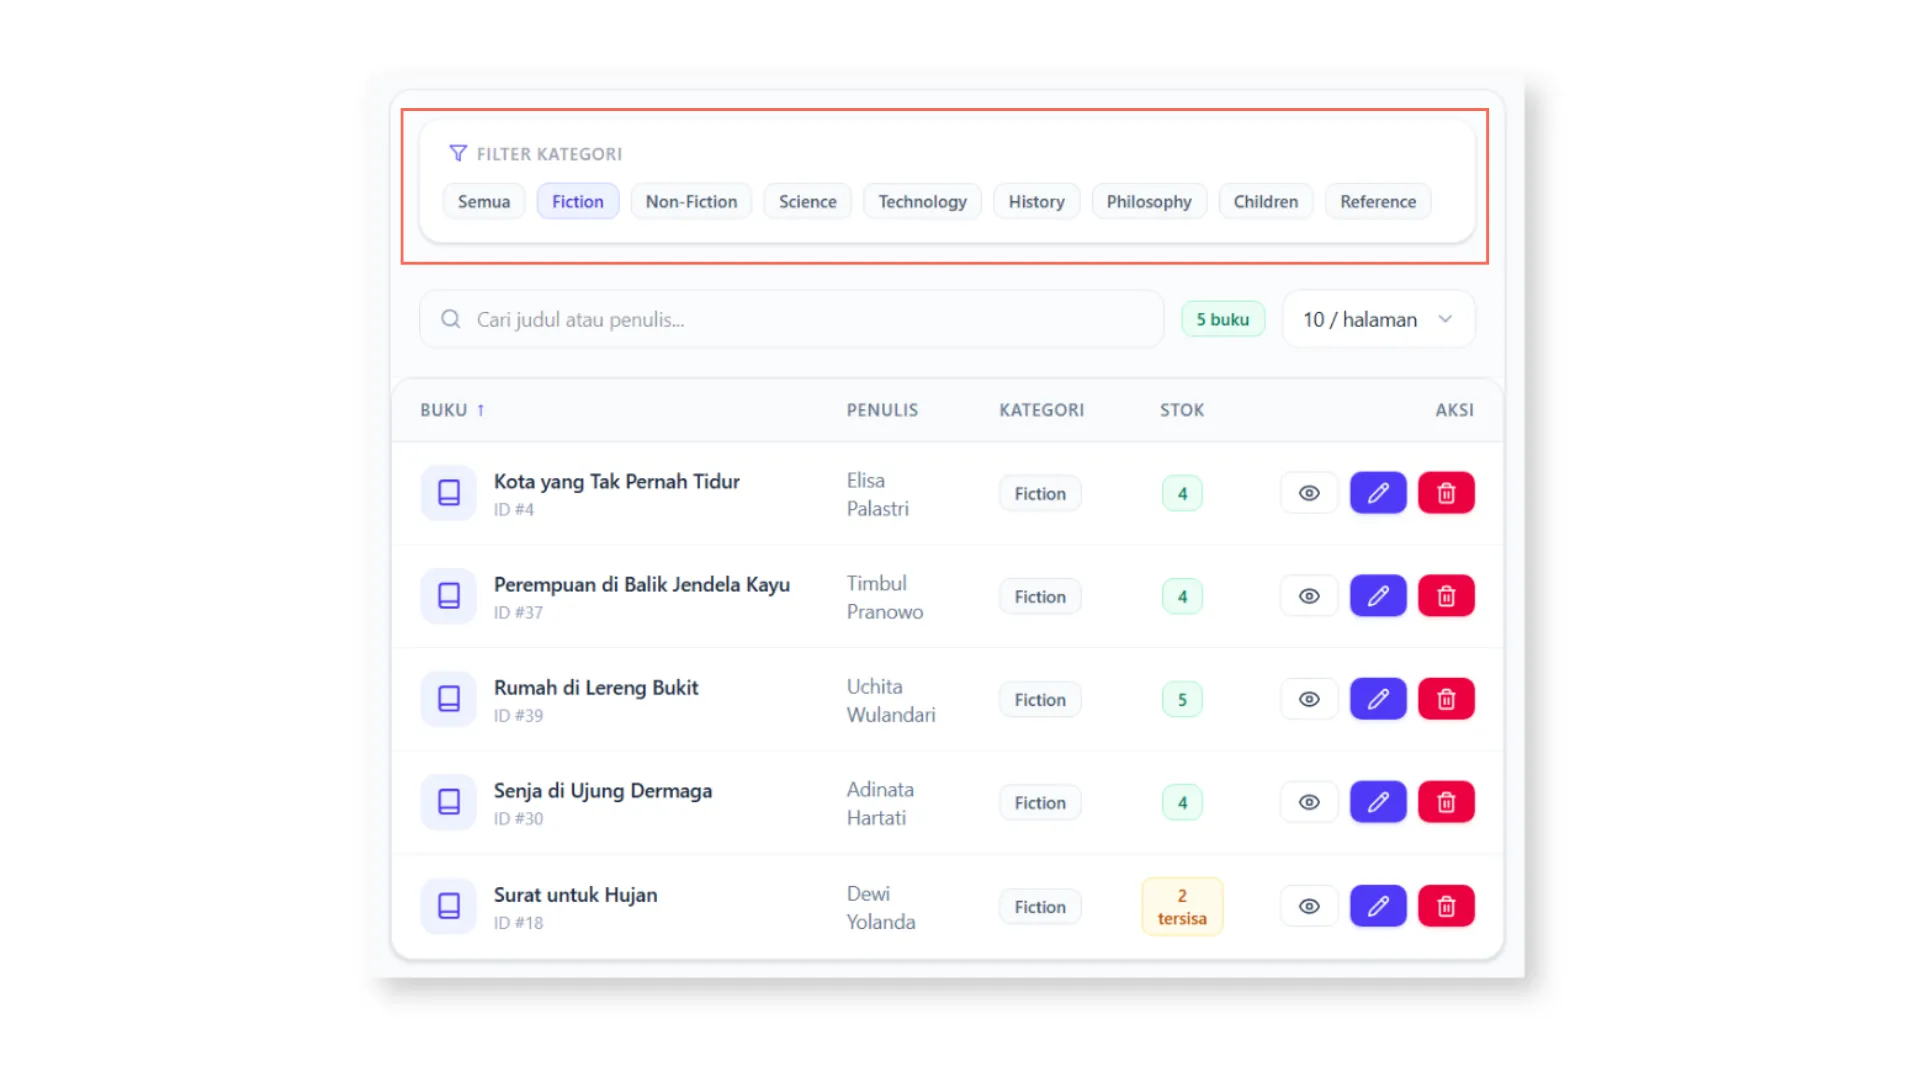Filter by Non-Fiction category
Image resolution: width=1920 pixels, height=1080 pixels.
point(691,201)
